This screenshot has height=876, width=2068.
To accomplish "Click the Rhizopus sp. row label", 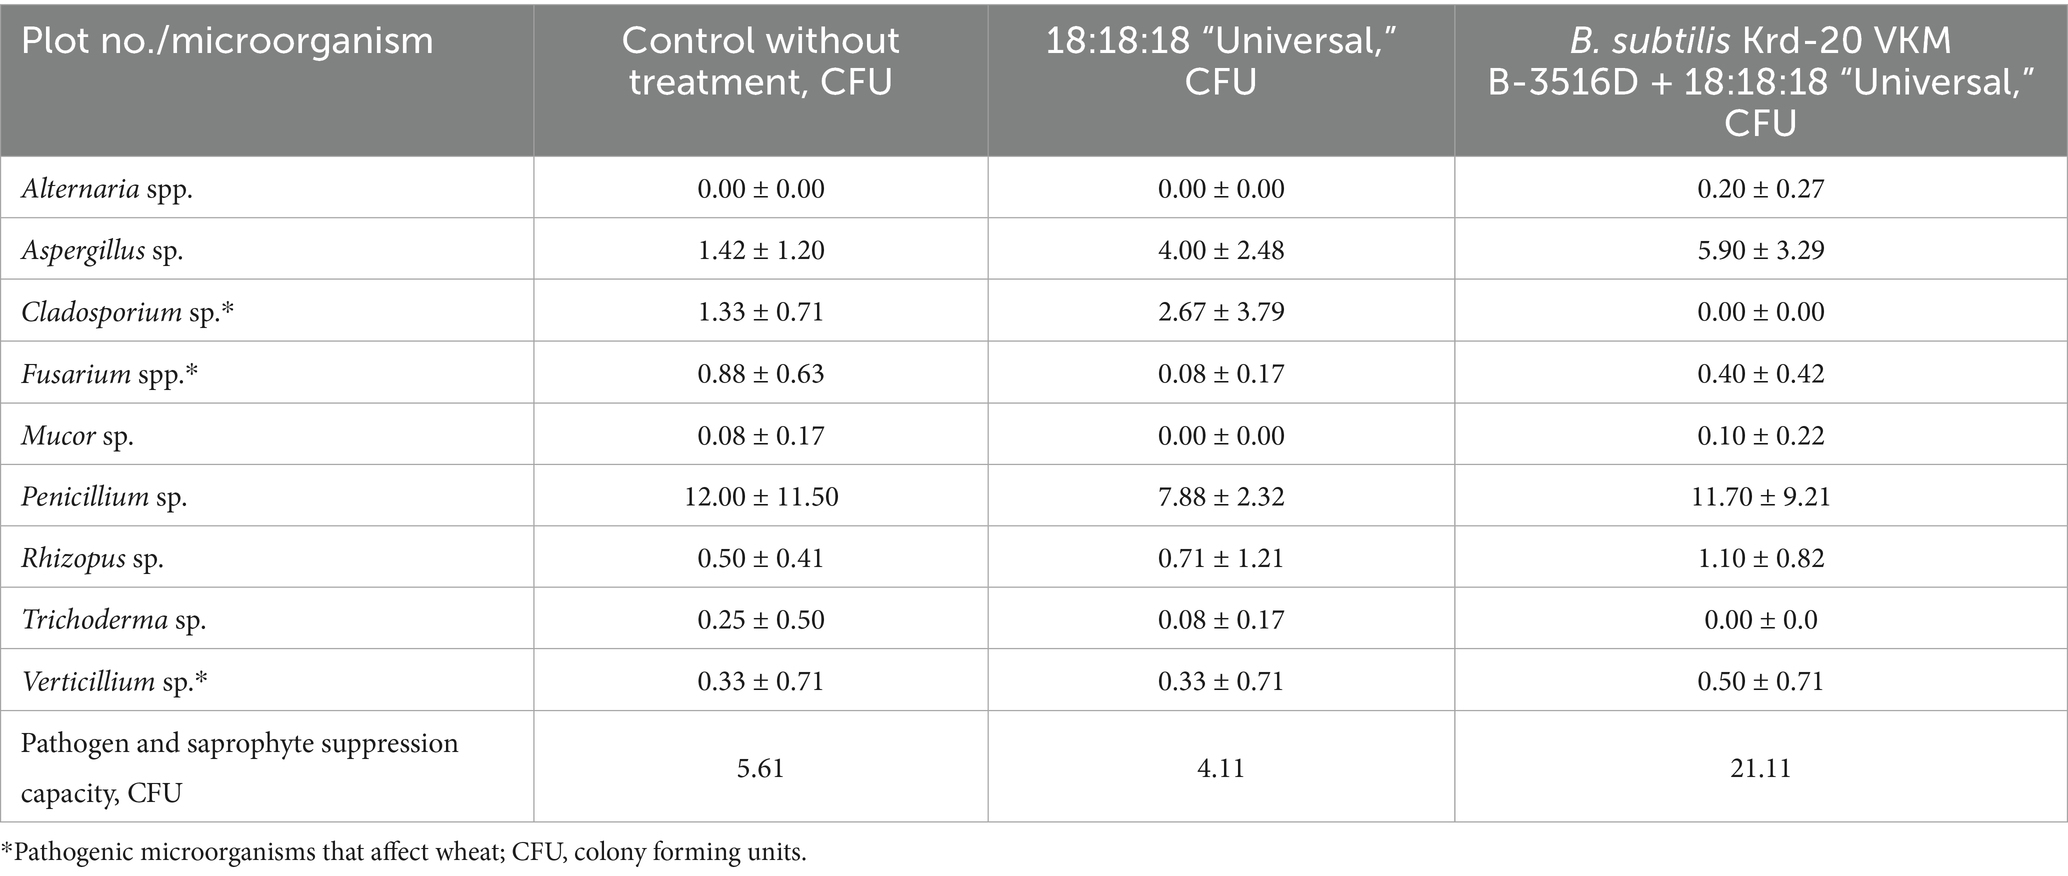I will tap(92, 558).
